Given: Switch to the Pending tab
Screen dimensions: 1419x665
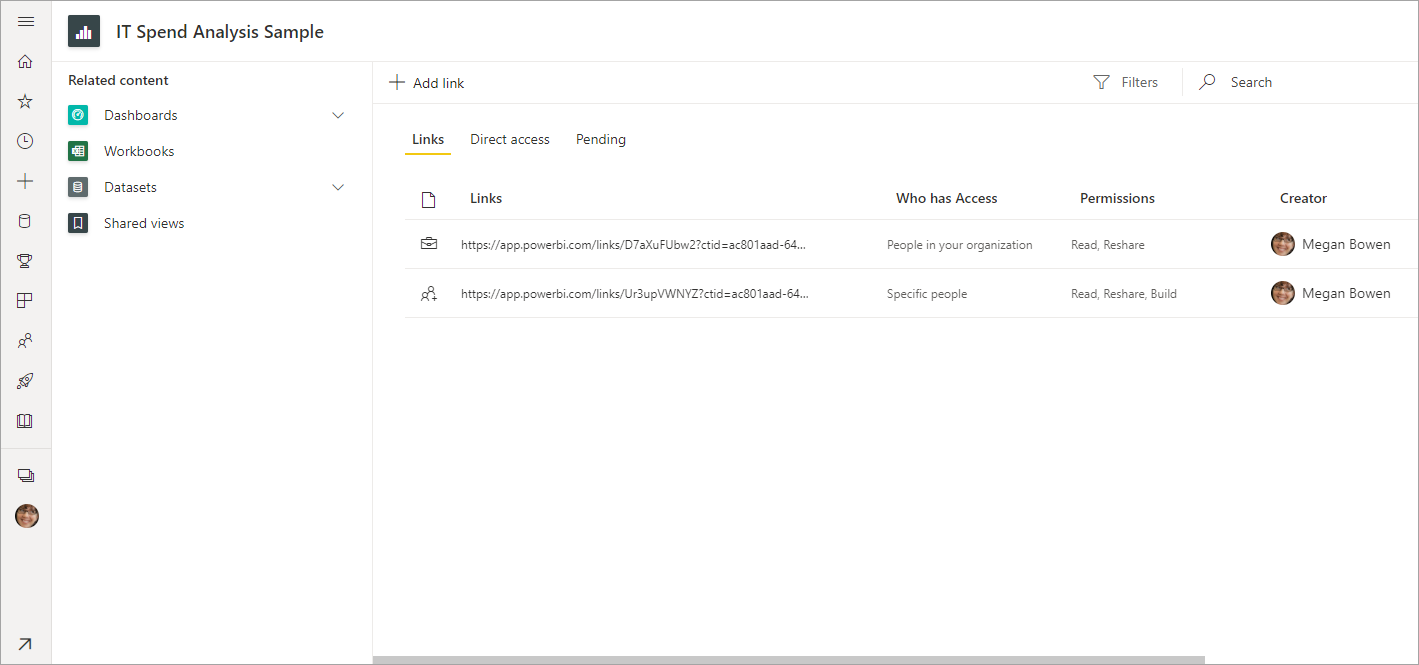Looking at the screenshot, I should [601, 139].
